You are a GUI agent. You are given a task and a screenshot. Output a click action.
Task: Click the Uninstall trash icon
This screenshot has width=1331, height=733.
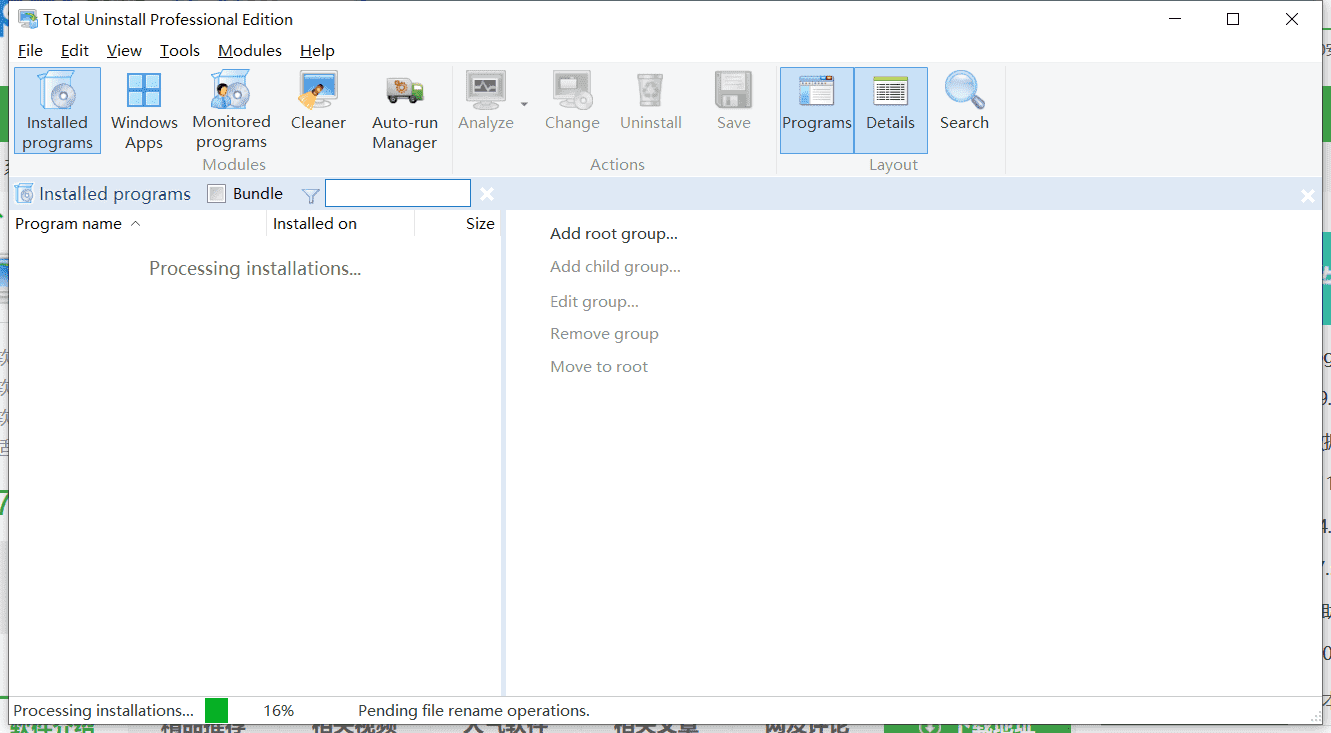coord(651,91)
